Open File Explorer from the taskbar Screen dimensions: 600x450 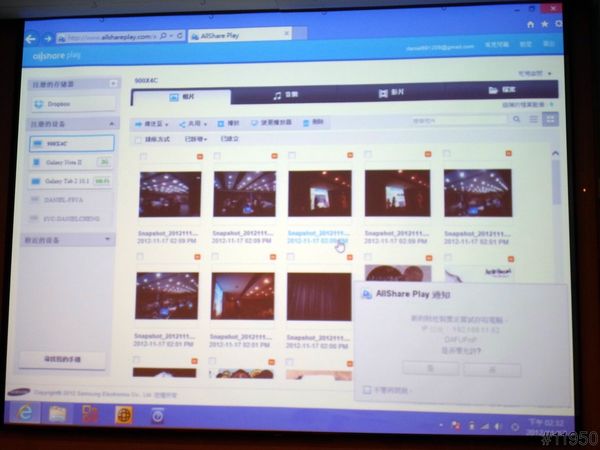pos(57,414)
